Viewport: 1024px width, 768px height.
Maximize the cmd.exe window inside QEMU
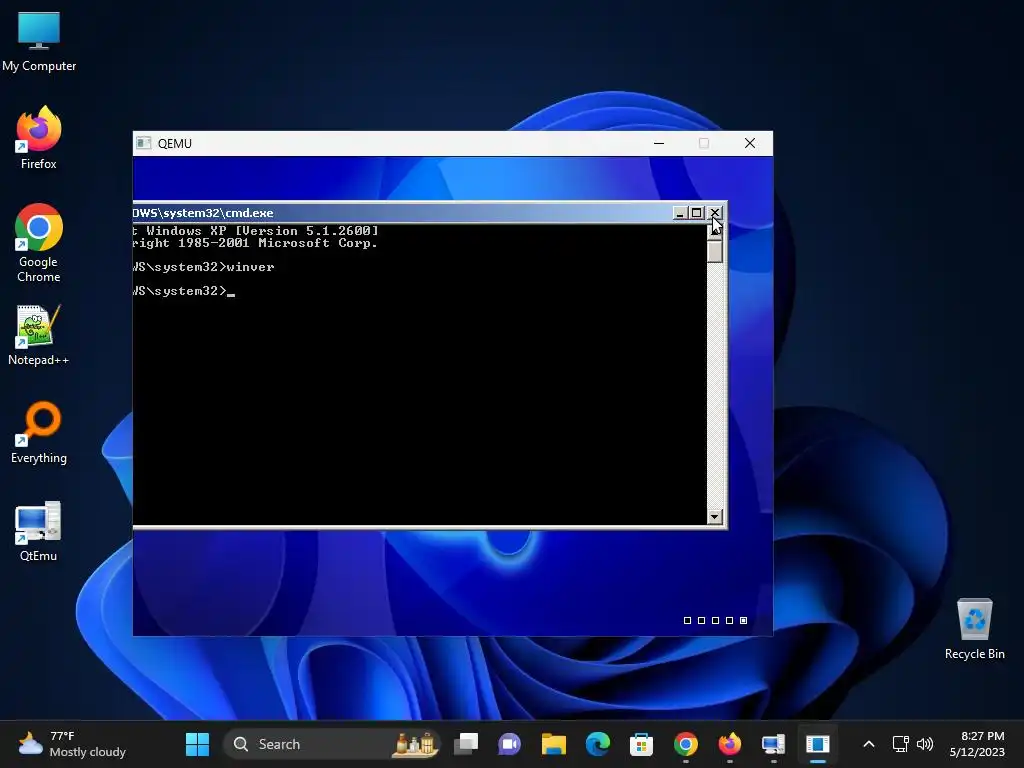coord(697,213)
